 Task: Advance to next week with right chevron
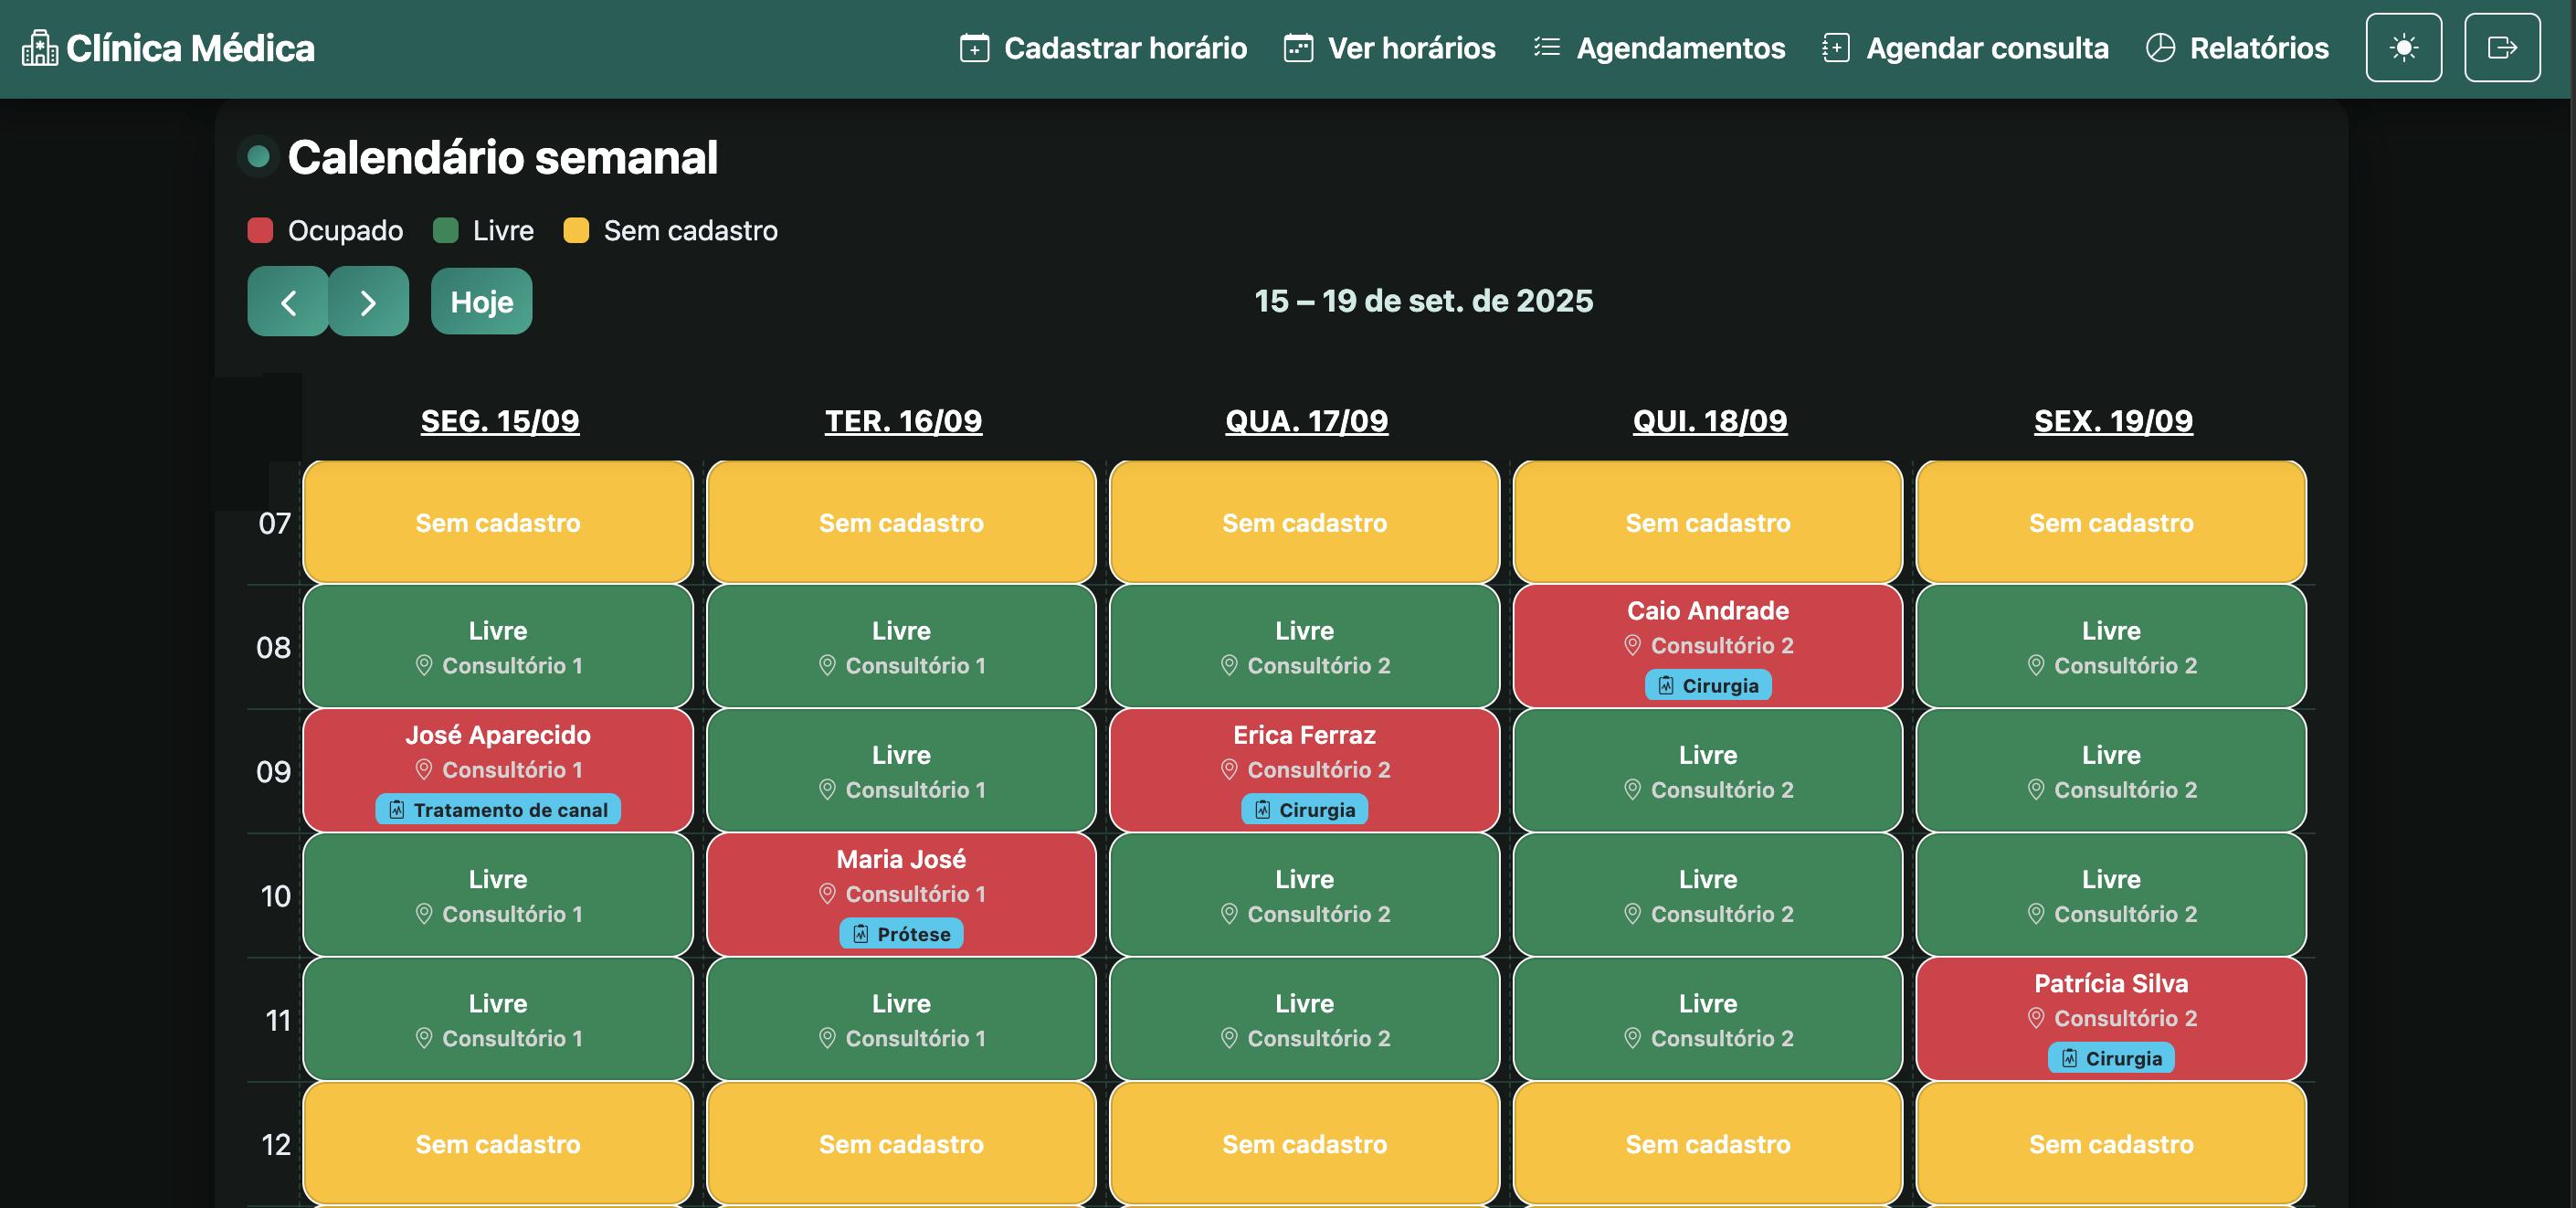pyautogui.click(x=369, y=301)
